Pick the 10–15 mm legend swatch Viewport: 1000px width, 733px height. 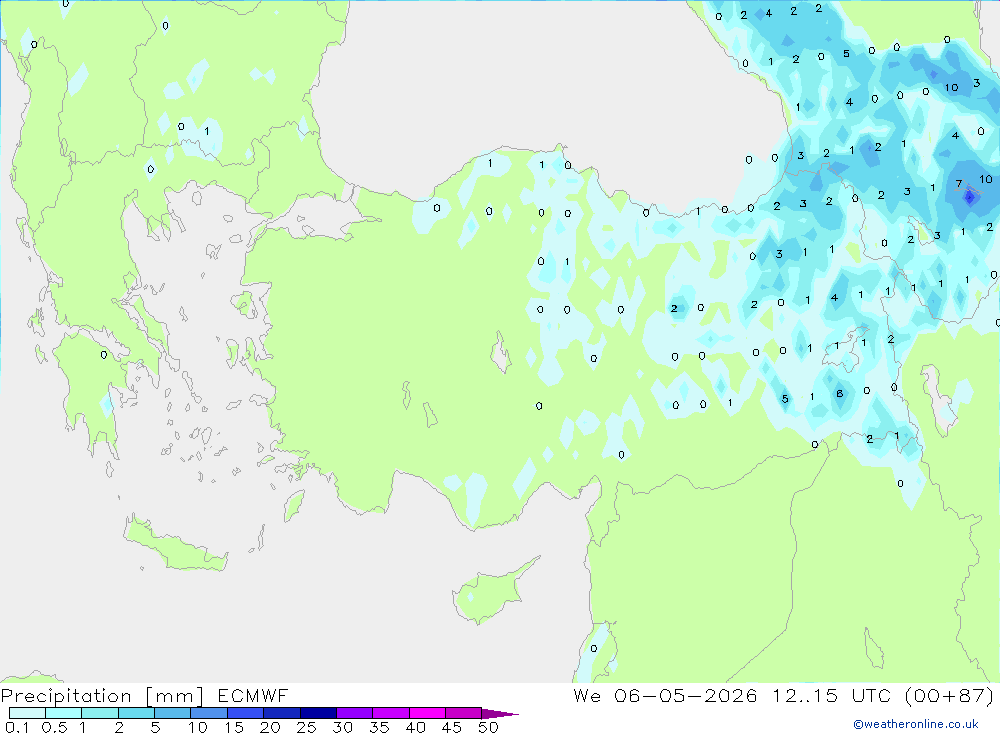209,713
